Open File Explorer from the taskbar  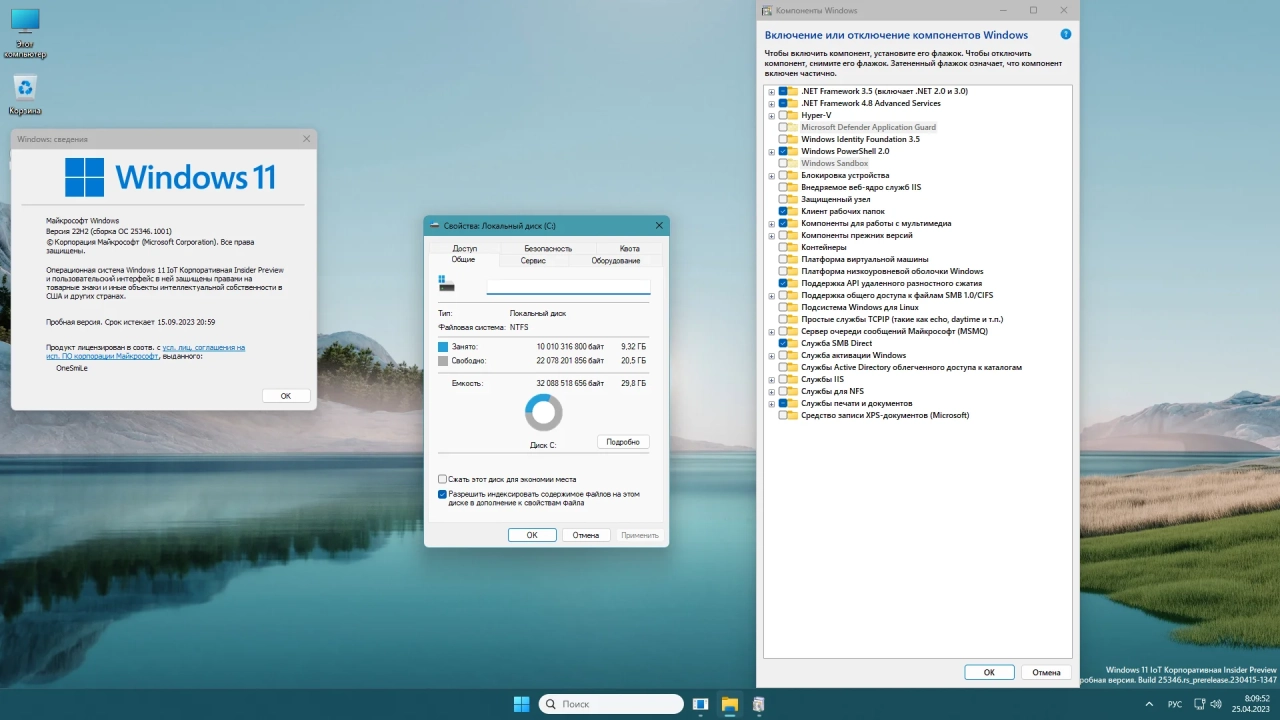729,704
